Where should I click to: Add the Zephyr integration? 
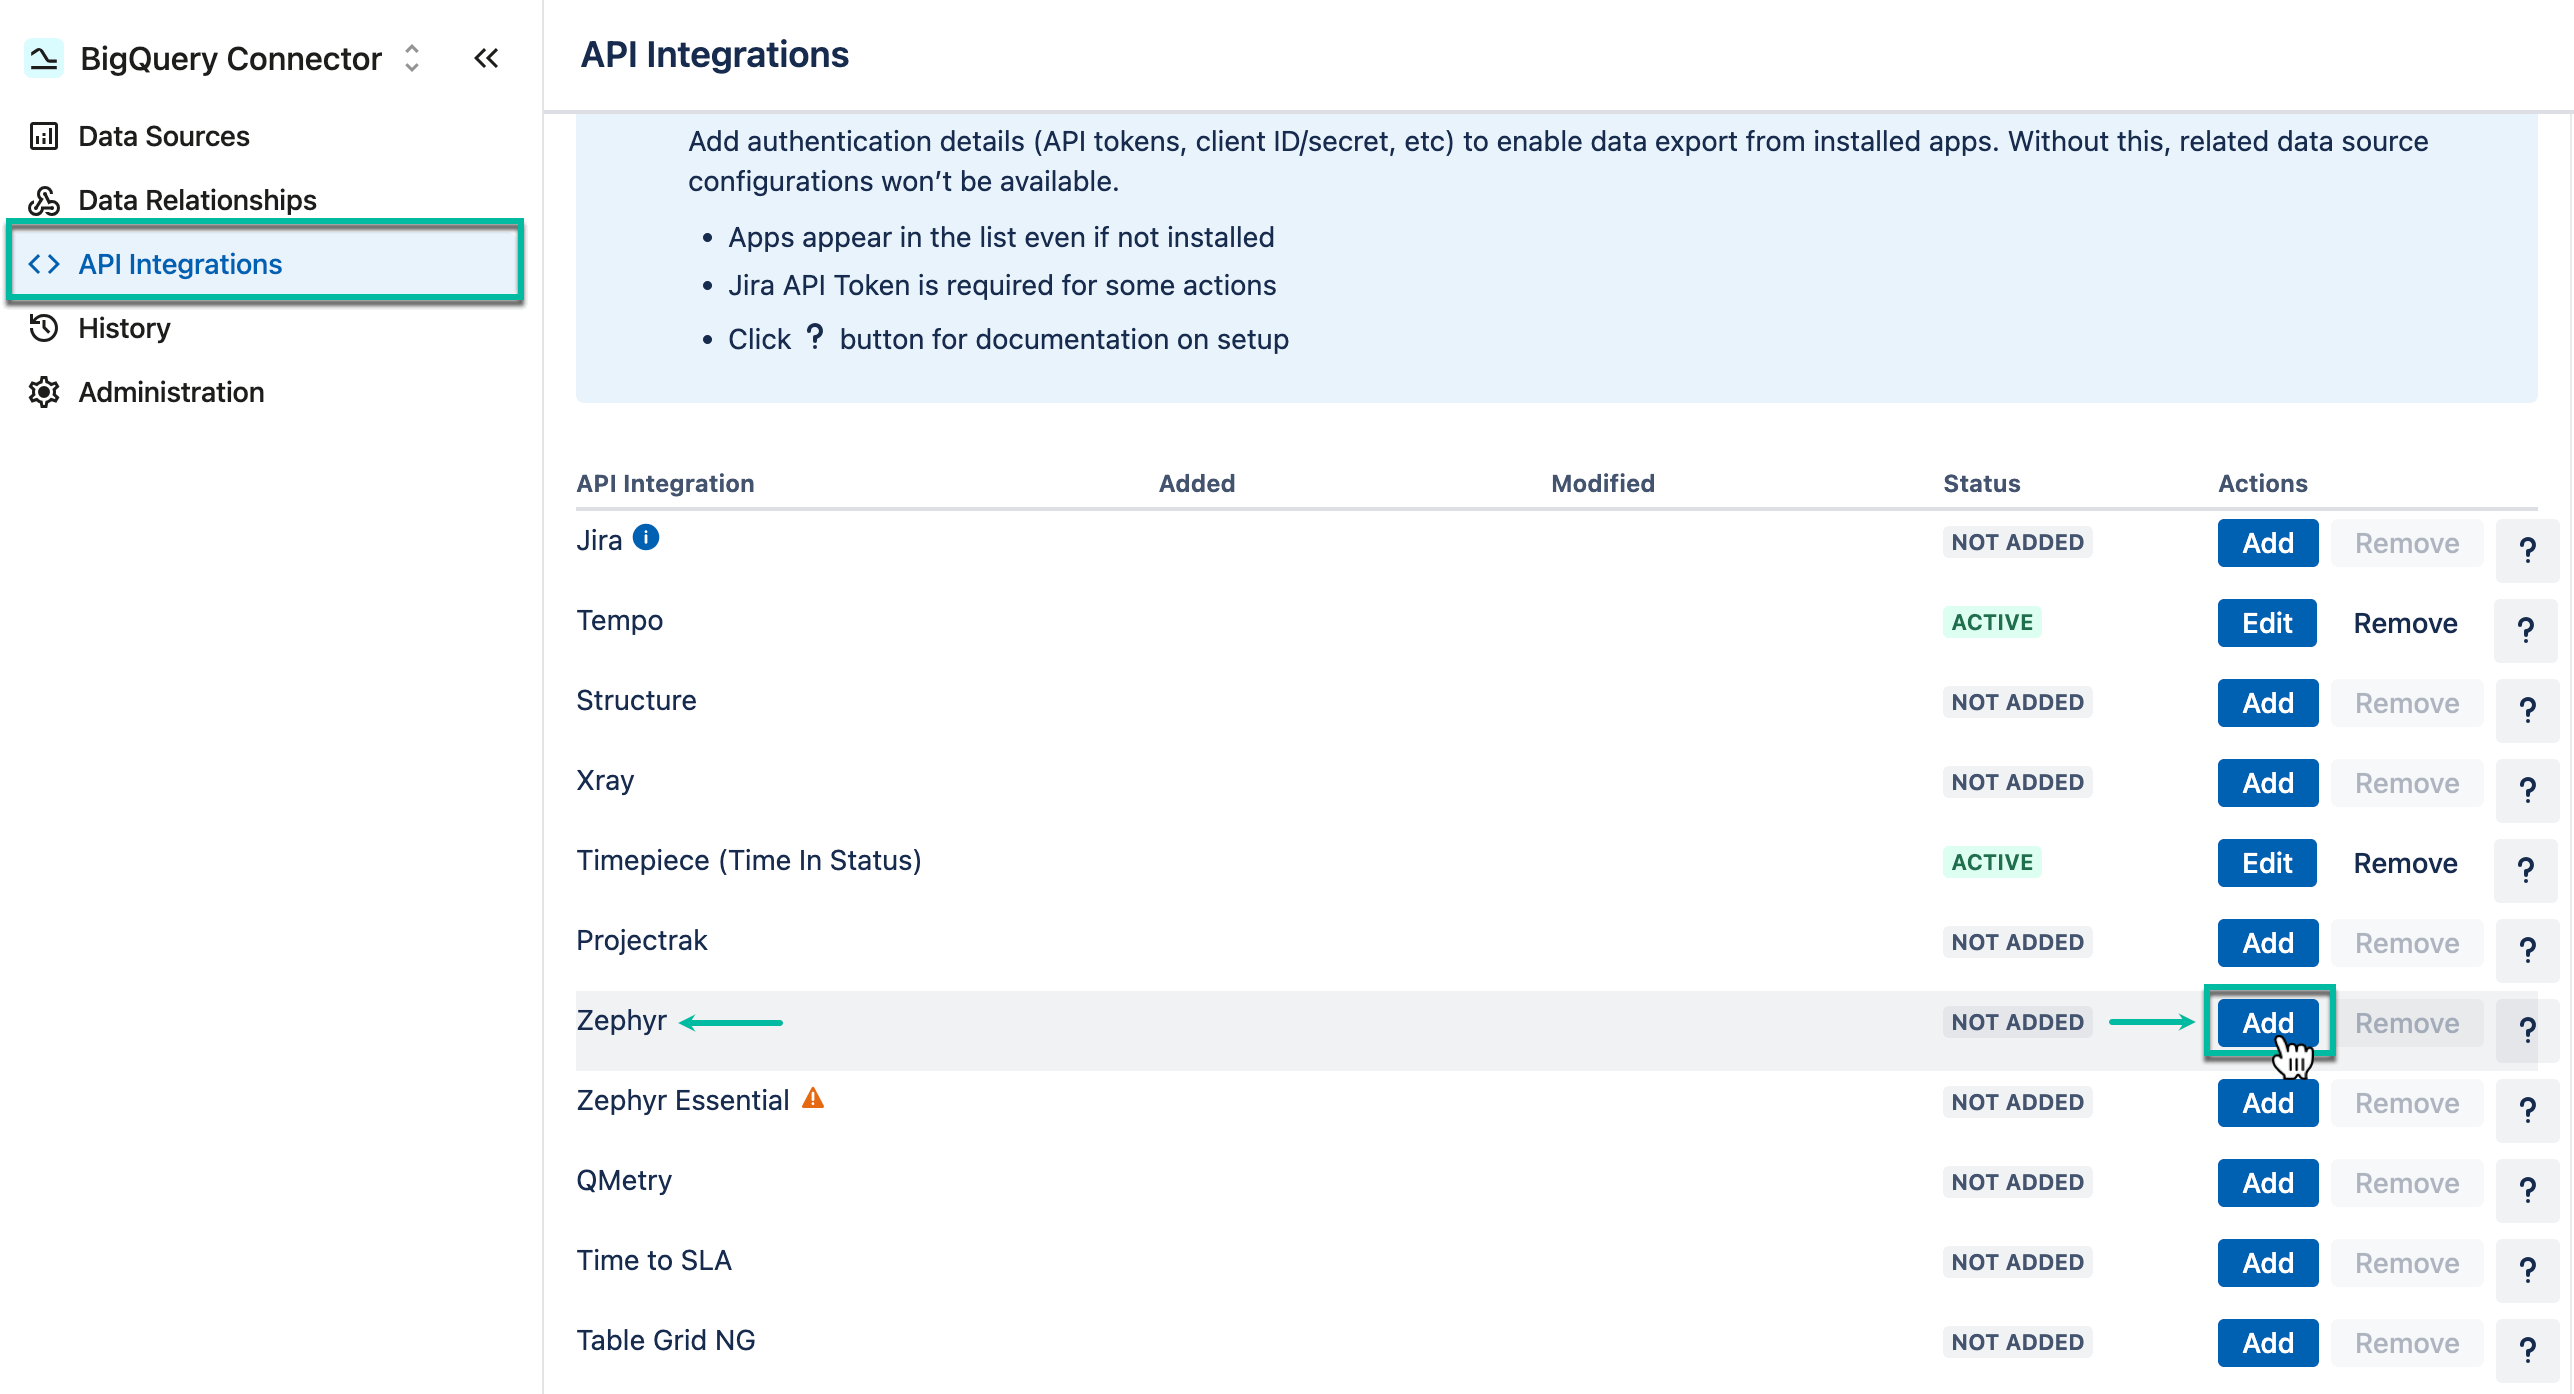pyautogui.click(x=2267, y=1022)
